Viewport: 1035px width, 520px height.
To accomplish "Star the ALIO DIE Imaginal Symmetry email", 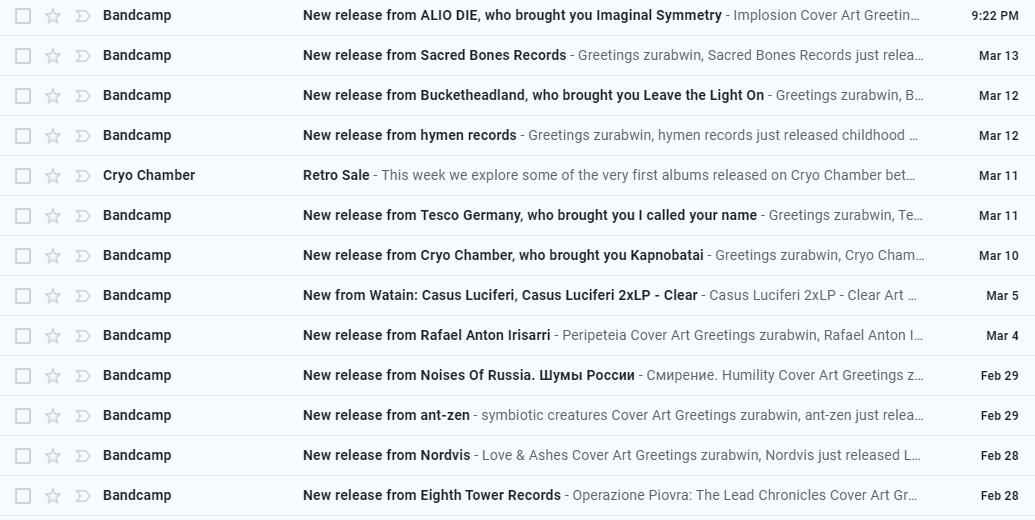I will point(53,16).
